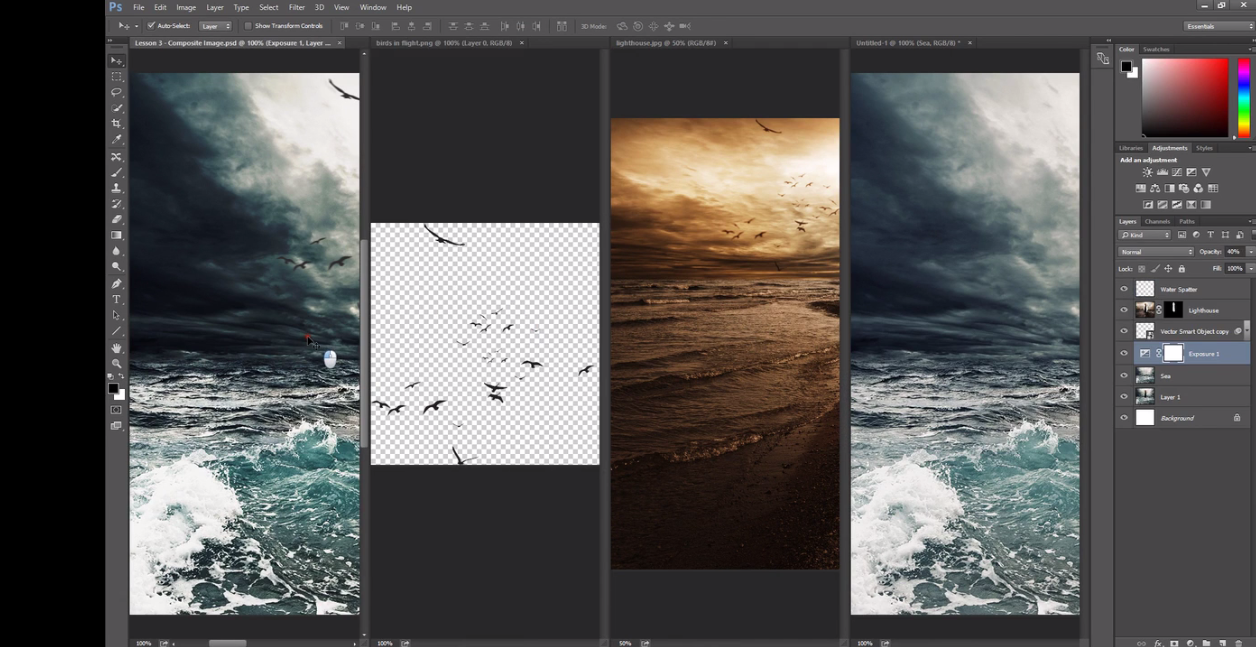Open the Filter menu

297,7
